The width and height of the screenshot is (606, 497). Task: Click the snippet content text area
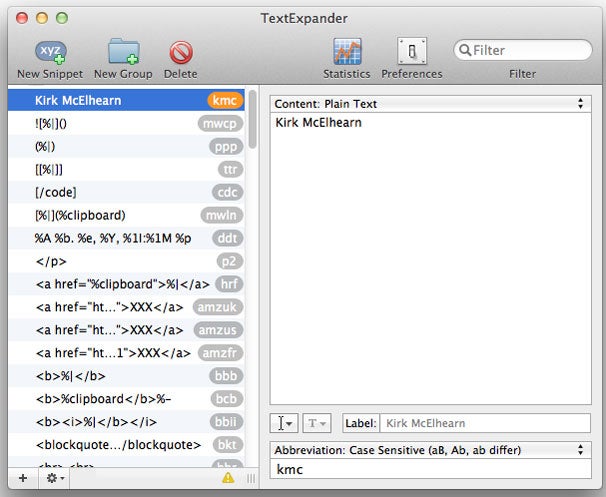pyautogui.click(x=431, y=259)
